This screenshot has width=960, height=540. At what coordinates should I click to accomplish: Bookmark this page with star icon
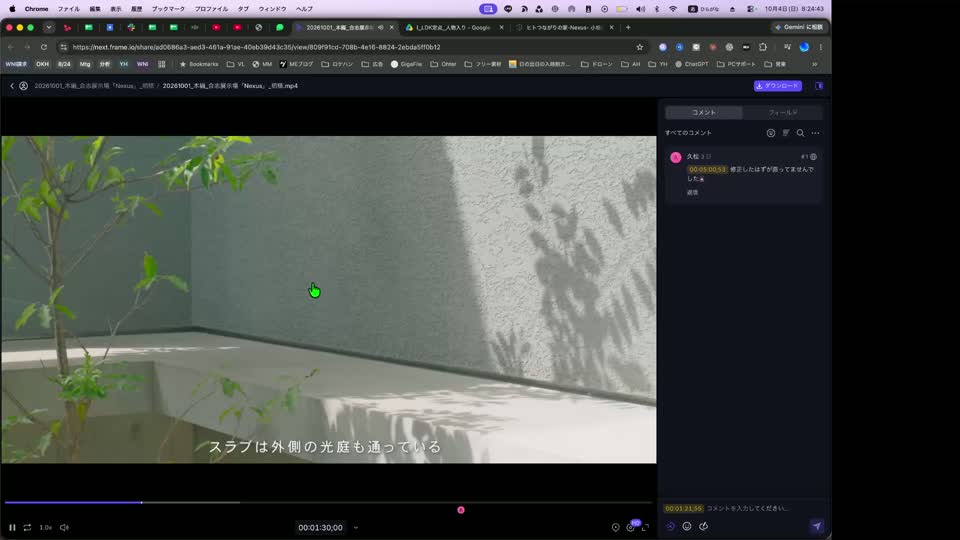tap(640, 47)
